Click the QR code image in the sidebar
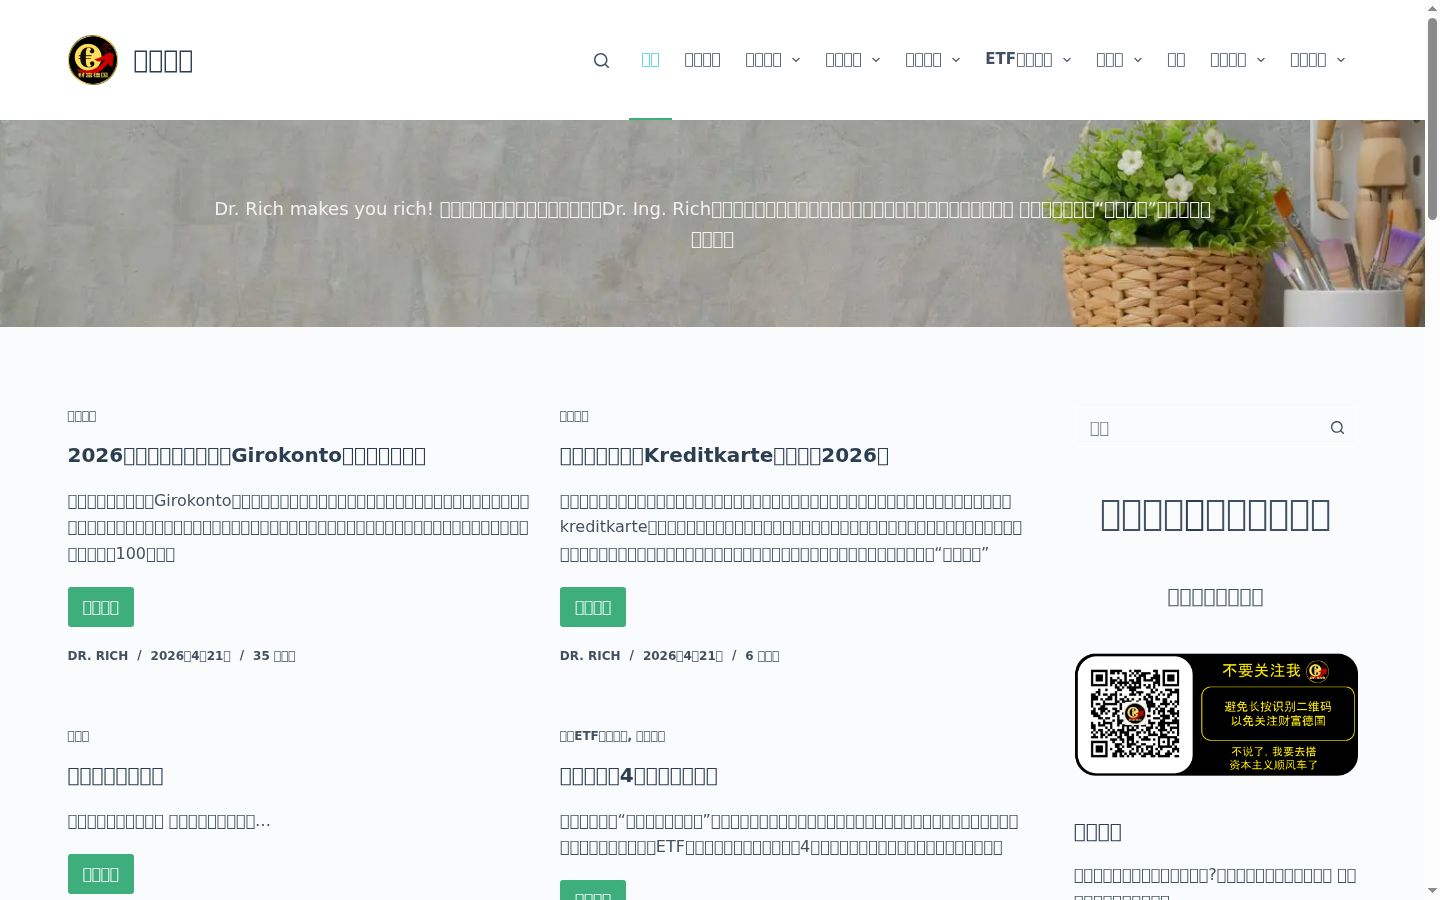The height and width of the screenshot is (900, 1440). (1216, 715)
